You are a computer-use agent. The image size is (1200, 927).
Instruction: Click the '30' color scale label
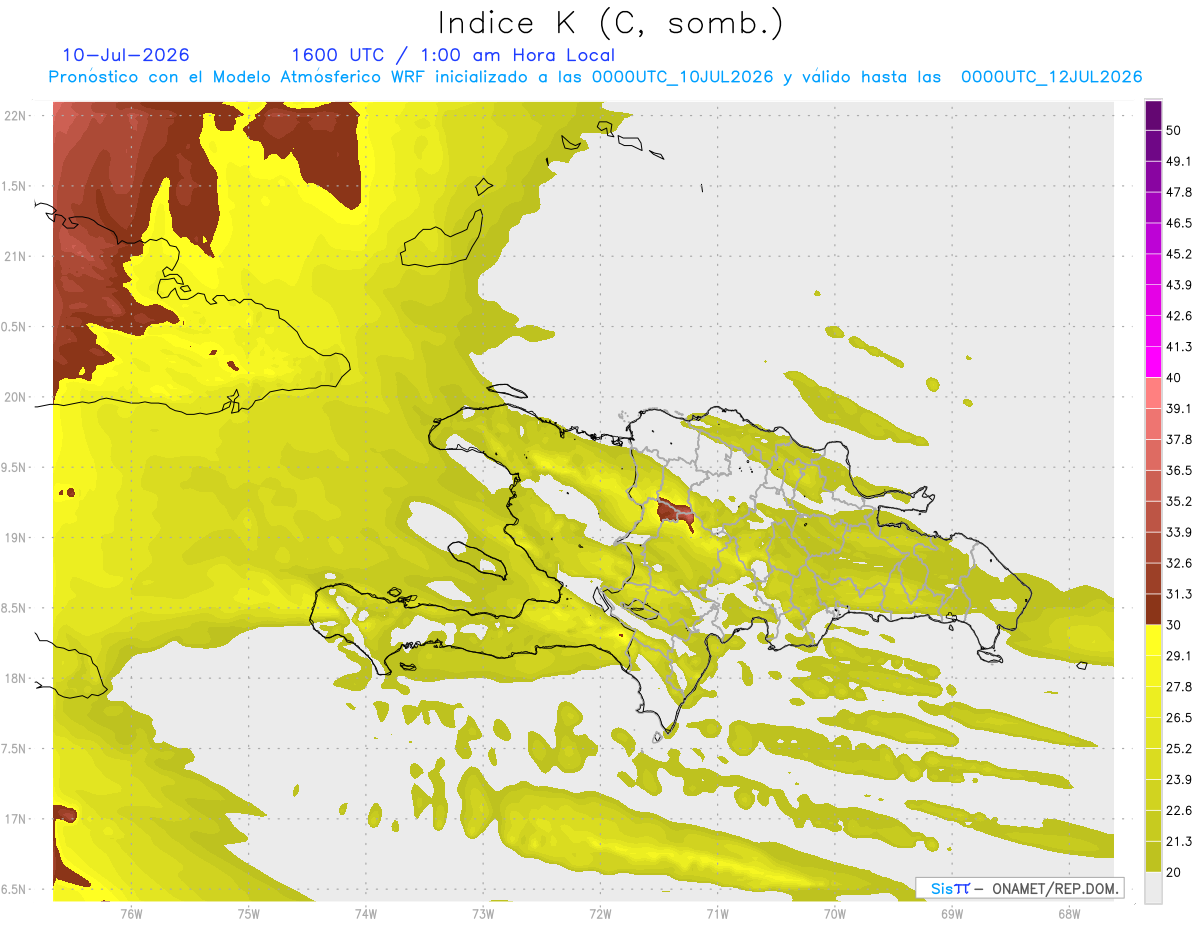(x=1174, y=625)
